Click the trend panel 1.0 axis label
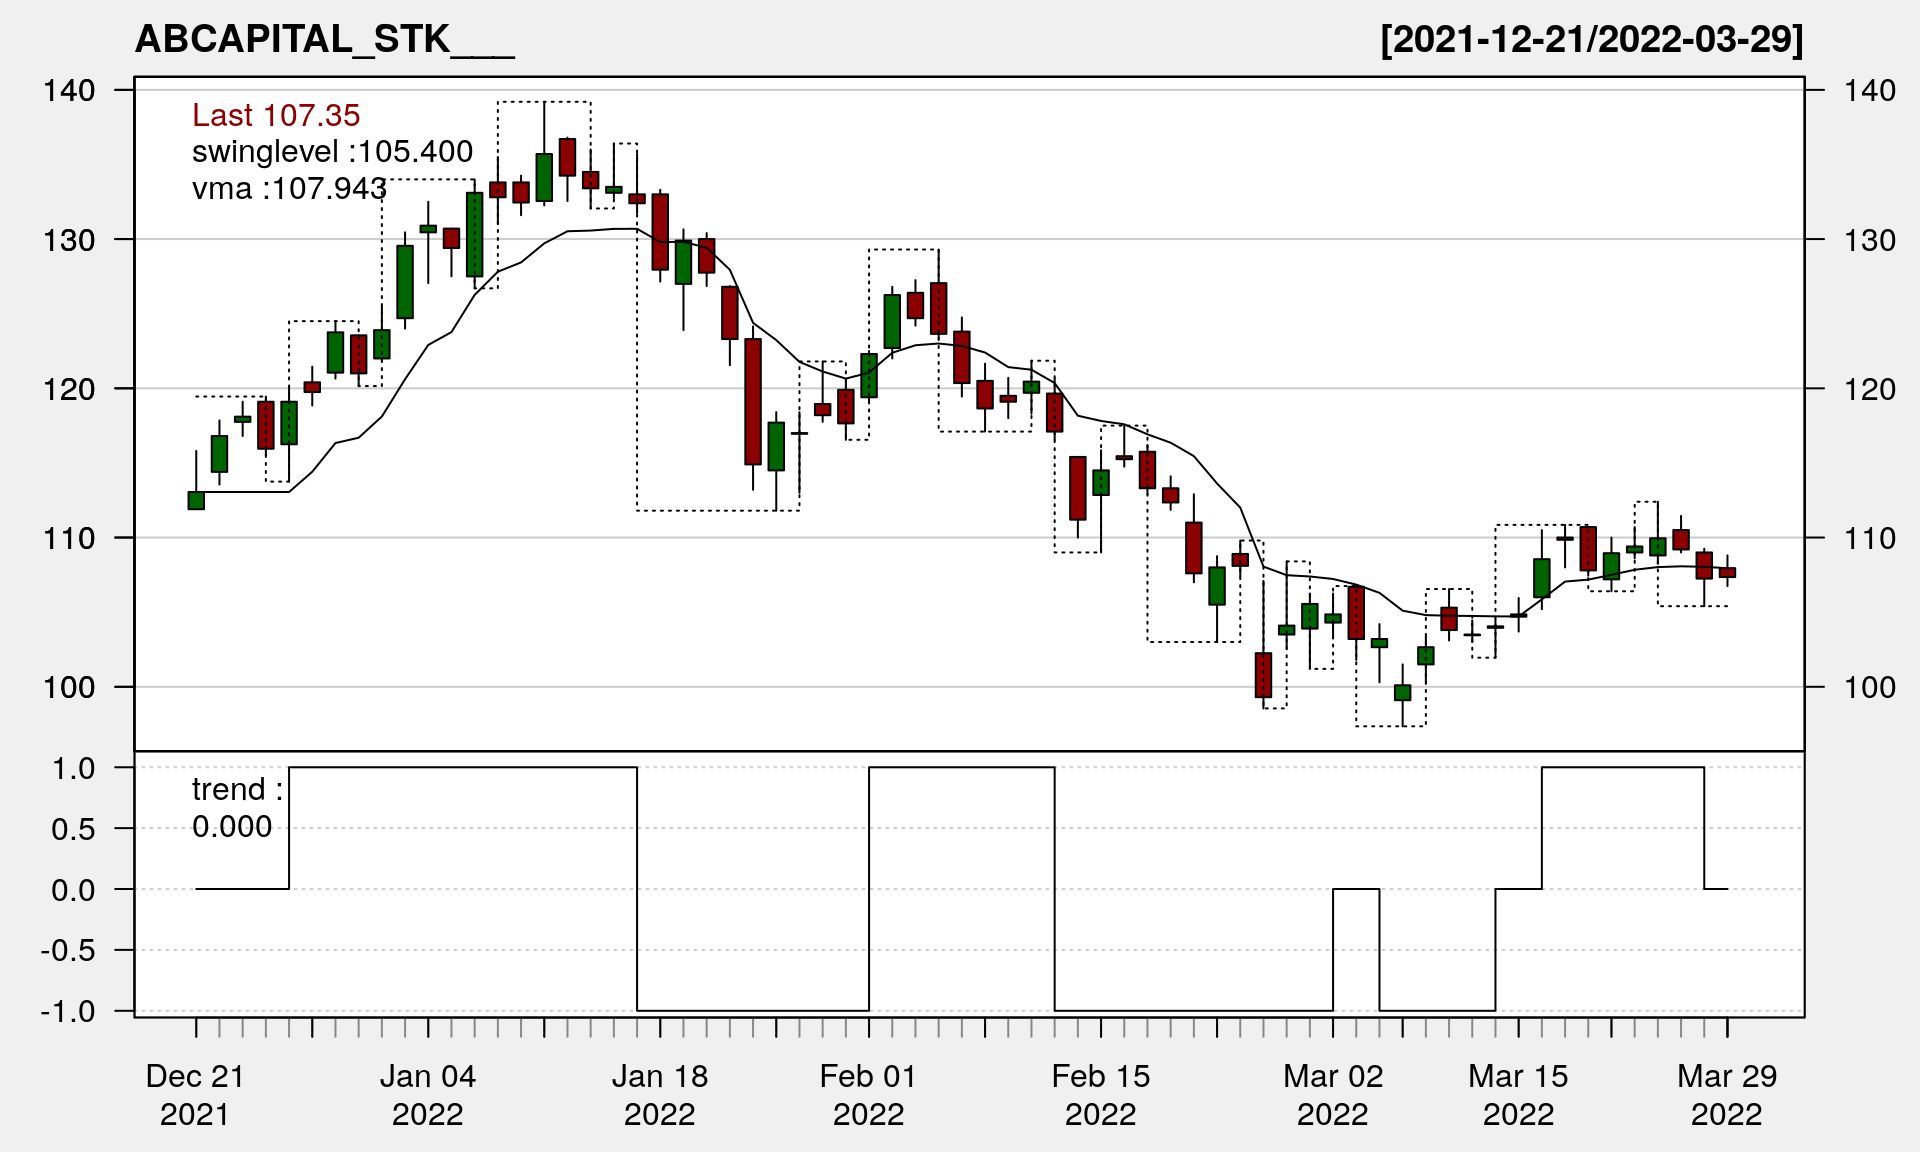The height and width of the screenshot is (1152, 1920). 74,768
